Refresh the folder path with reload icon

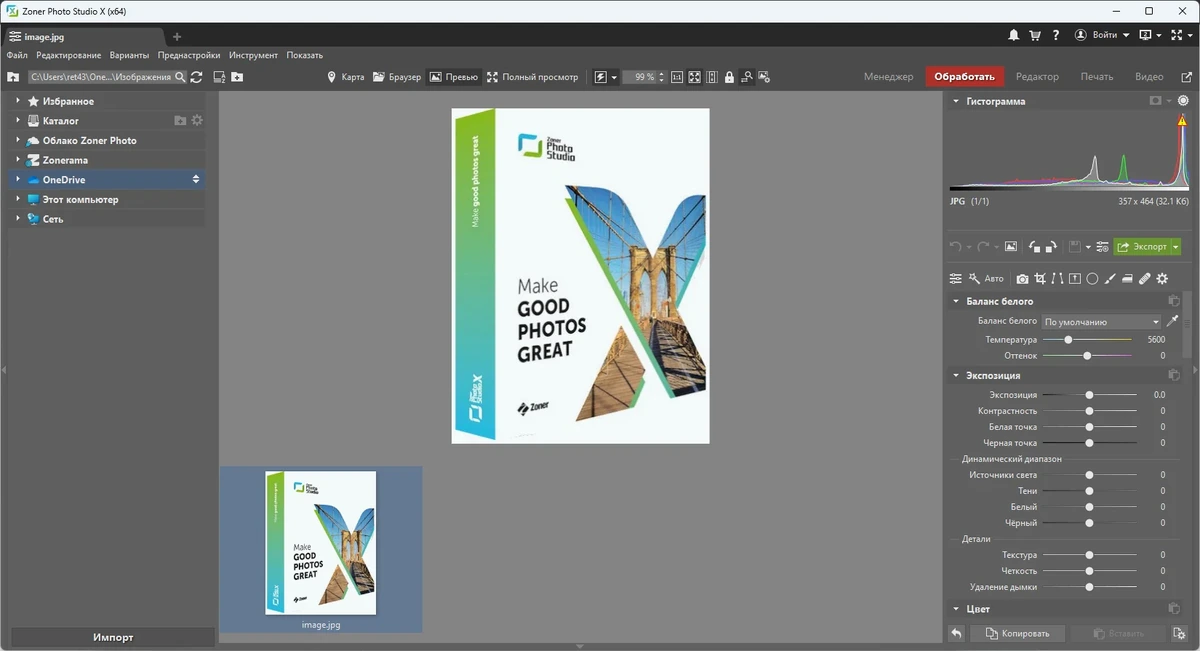tap(196, 77)
